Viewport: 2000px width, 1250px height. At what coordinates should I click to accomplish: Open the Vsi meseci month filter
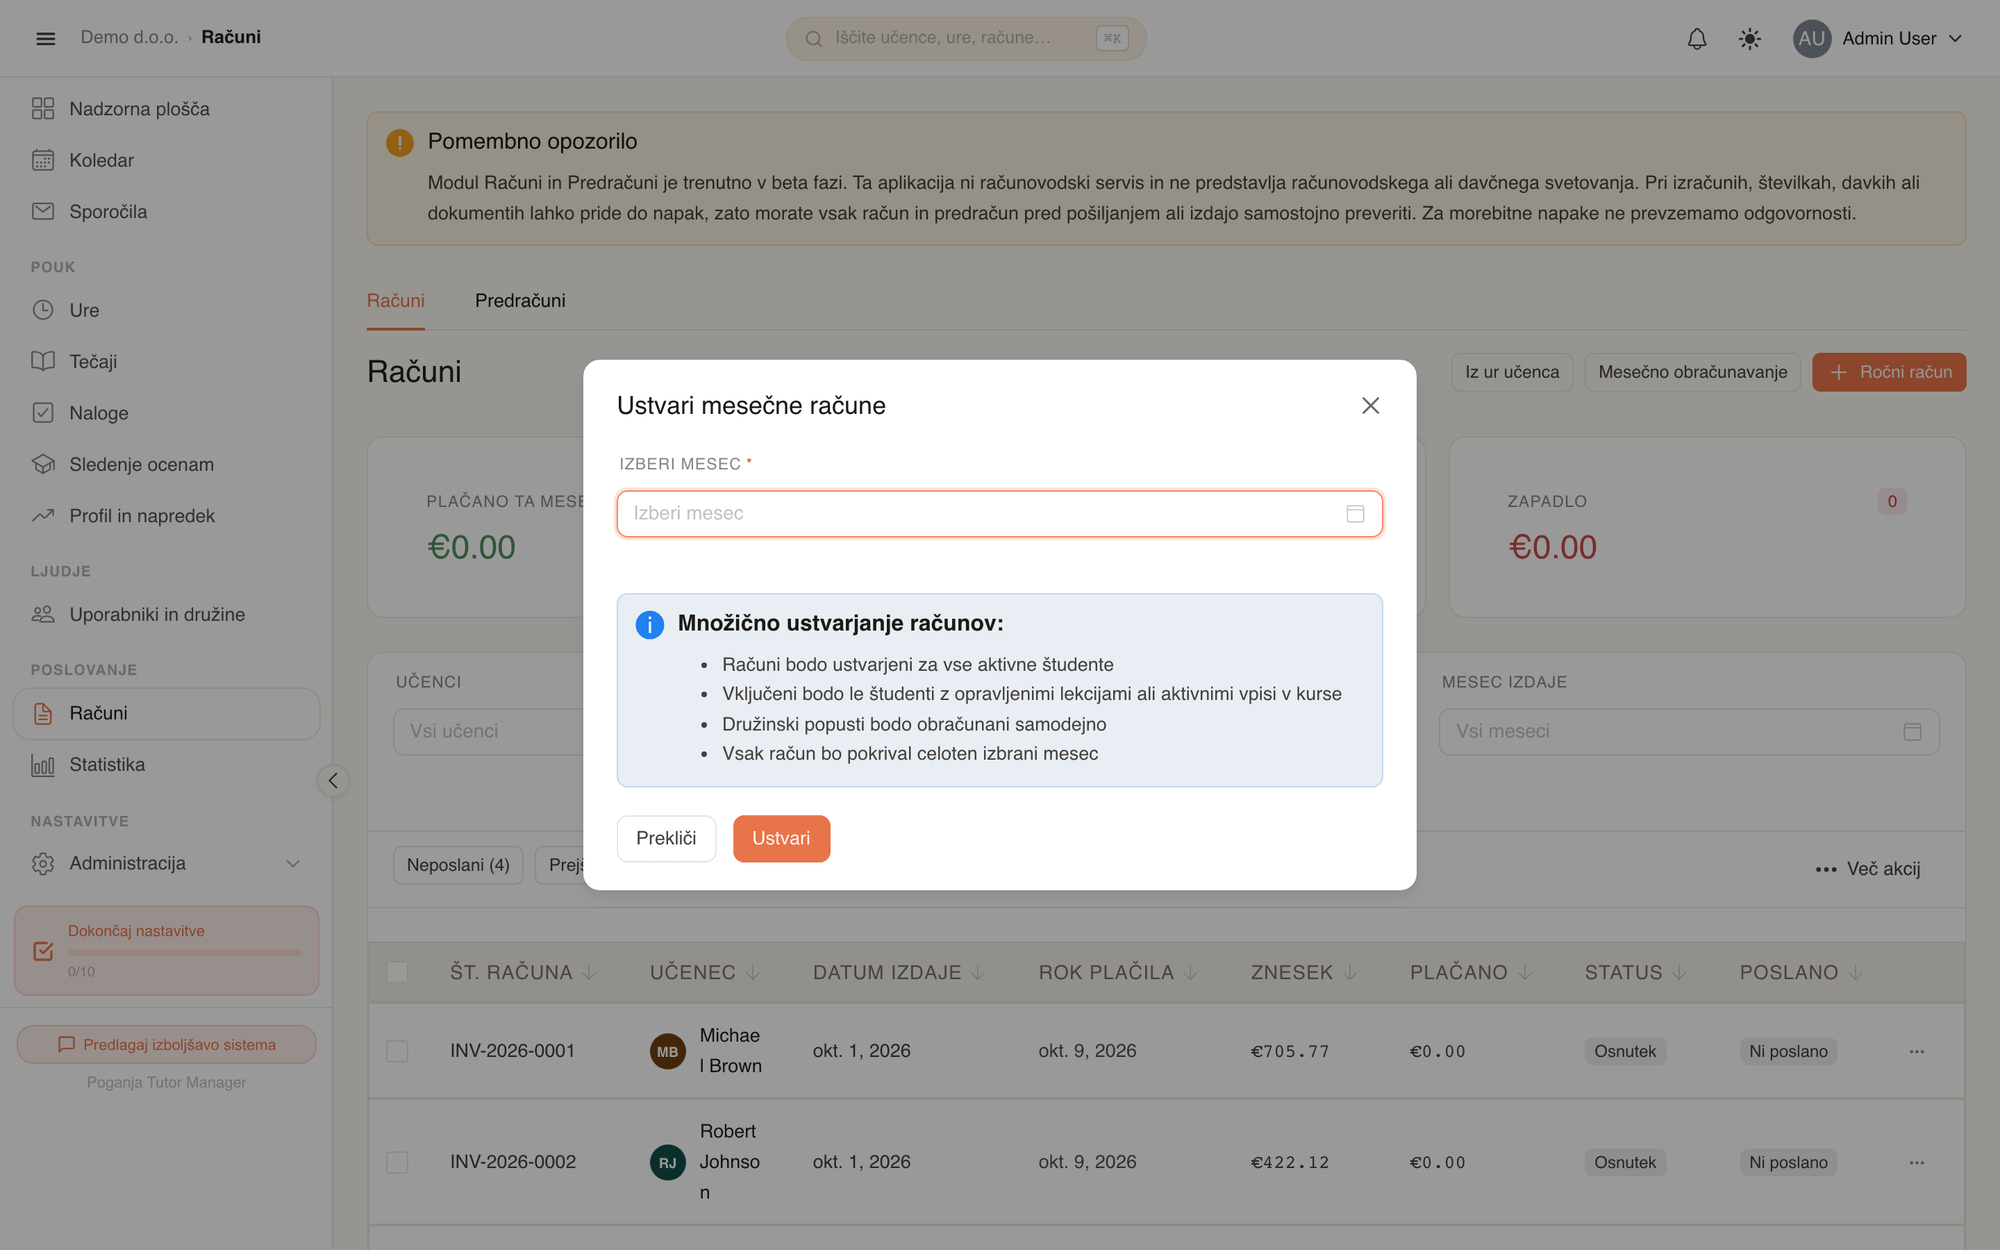pos(1689,731)
